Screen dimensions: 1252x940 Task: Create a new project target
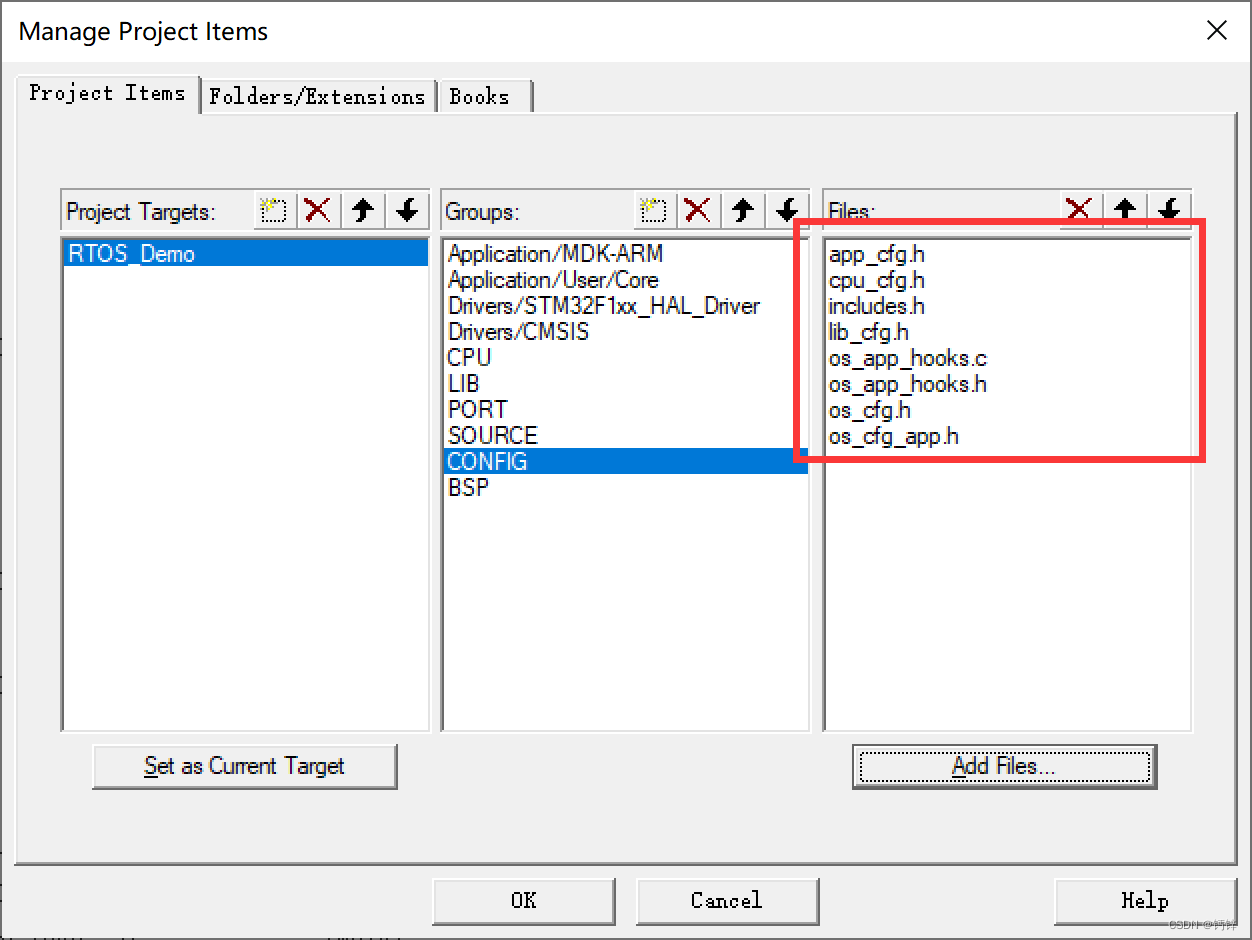click(x=274, y=210)
